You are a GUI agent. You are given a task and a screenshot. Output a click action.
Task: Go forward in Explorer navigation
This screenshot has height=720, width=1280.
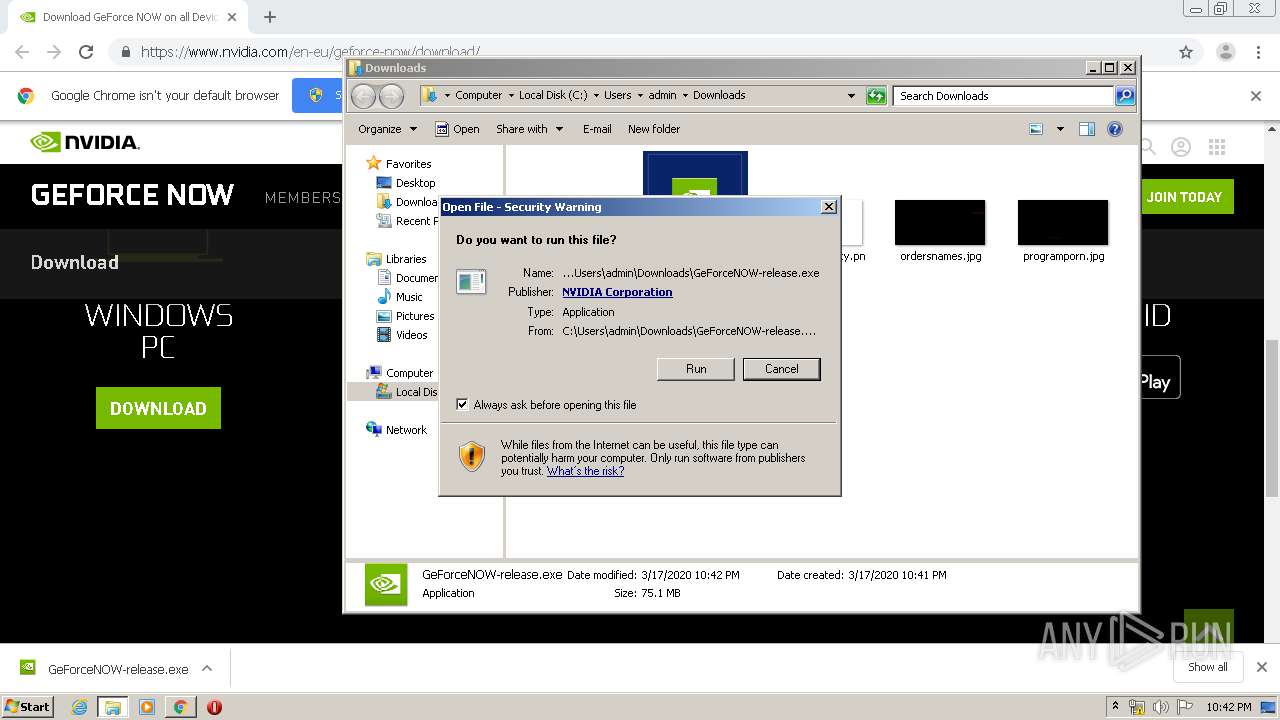click(x=391, y=96)
